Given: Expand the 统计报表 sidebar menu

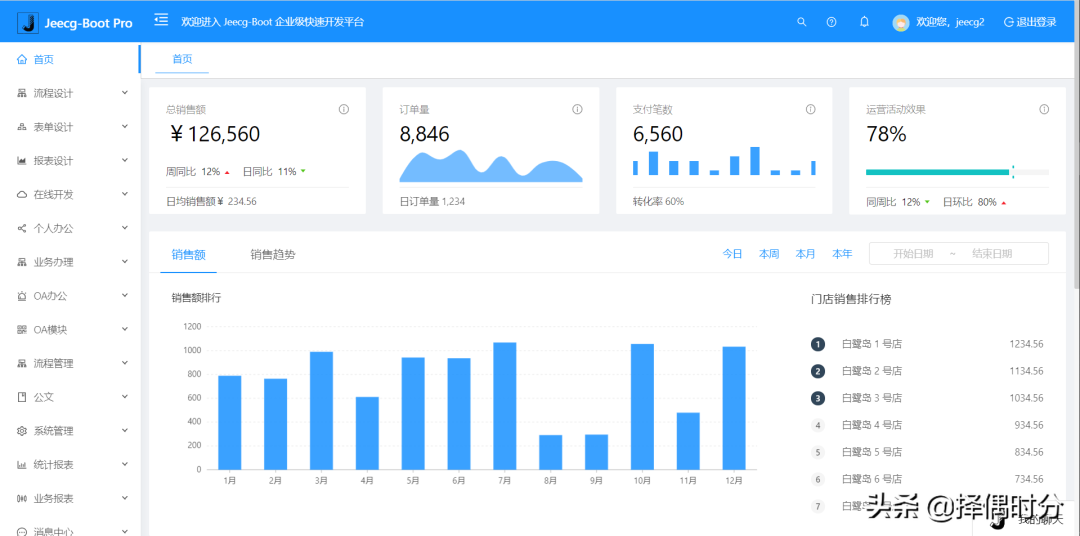Looking at the screenshot, I should (x=68, y=465).
